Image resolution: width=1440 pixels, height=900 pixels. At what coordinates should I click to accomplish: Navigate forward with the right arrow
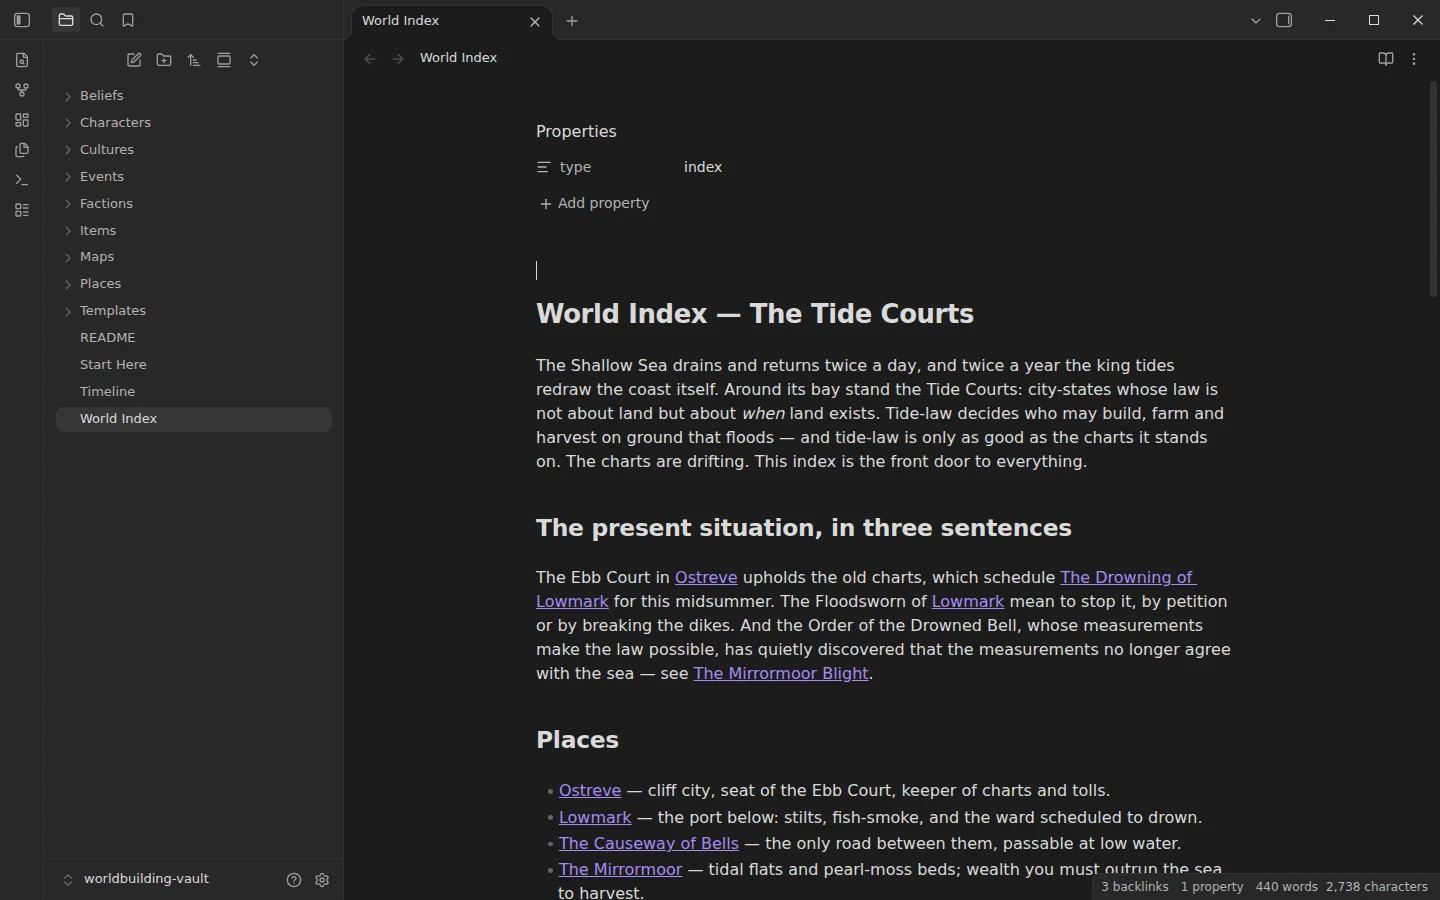(x=398, y=59)
